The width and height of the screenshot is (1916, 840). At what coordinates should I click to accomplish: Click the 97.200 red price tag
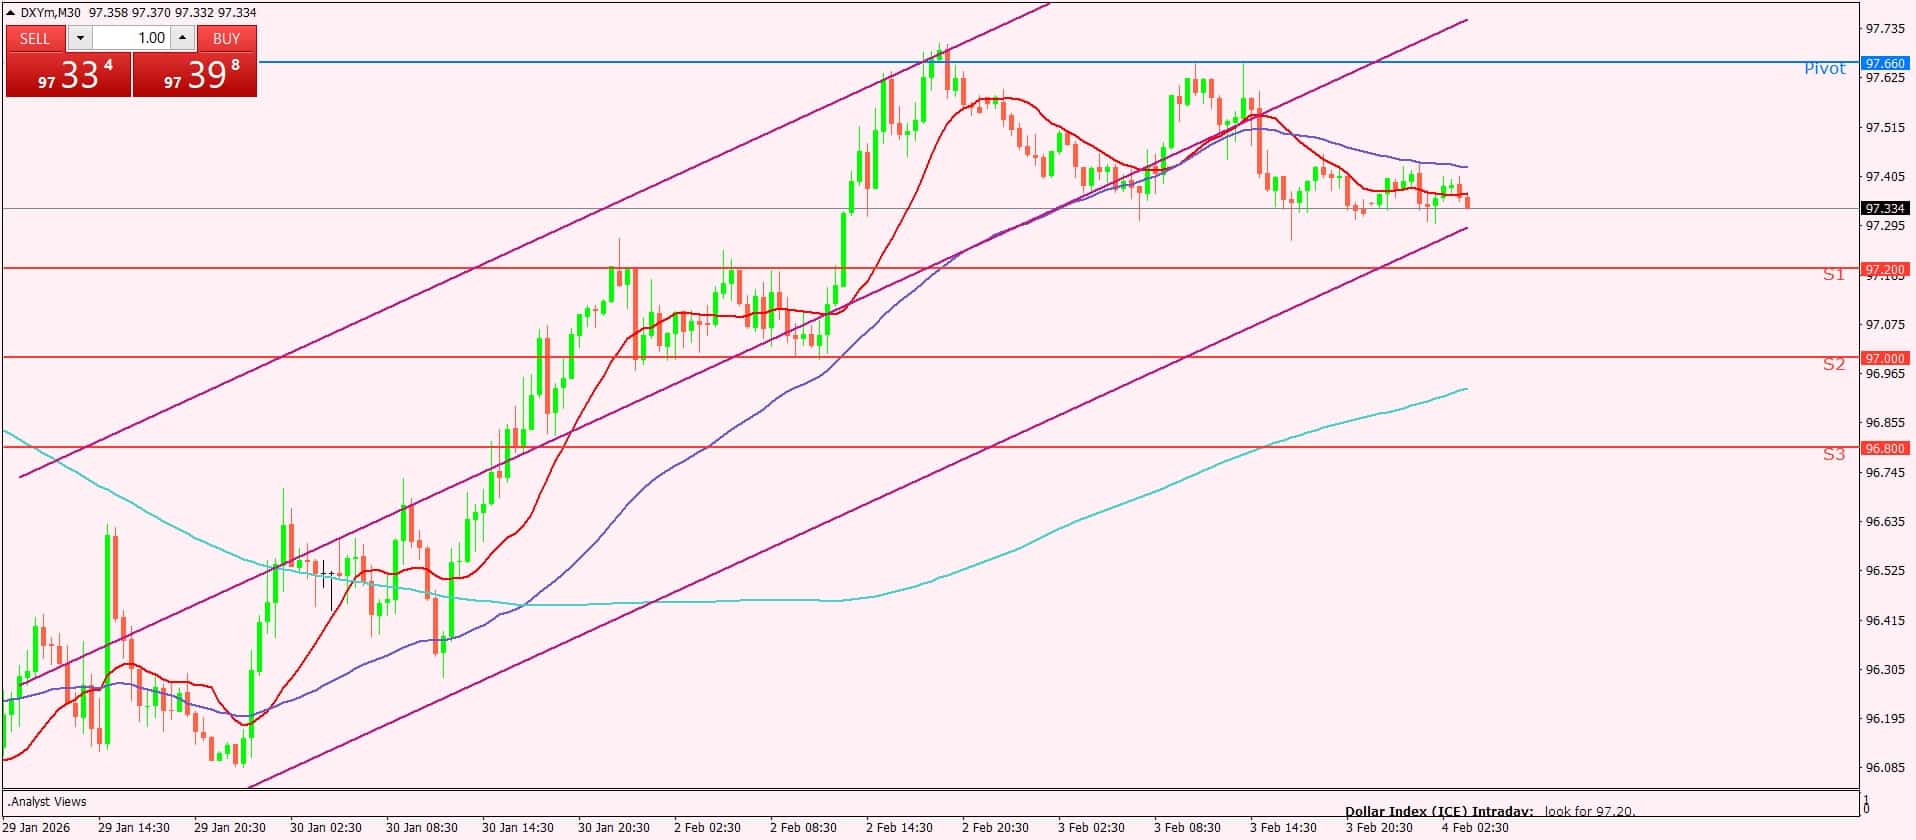point(1884,270)
